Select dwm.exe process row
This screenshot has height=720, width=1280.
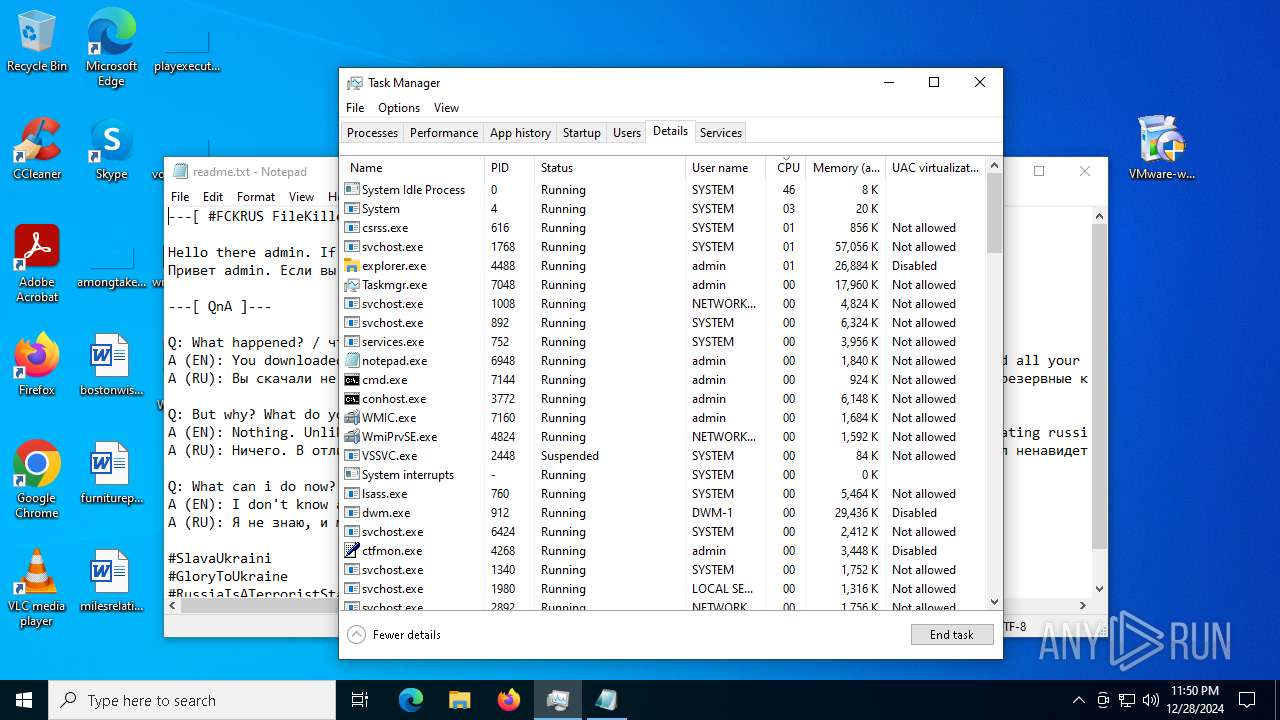point(665,513)
